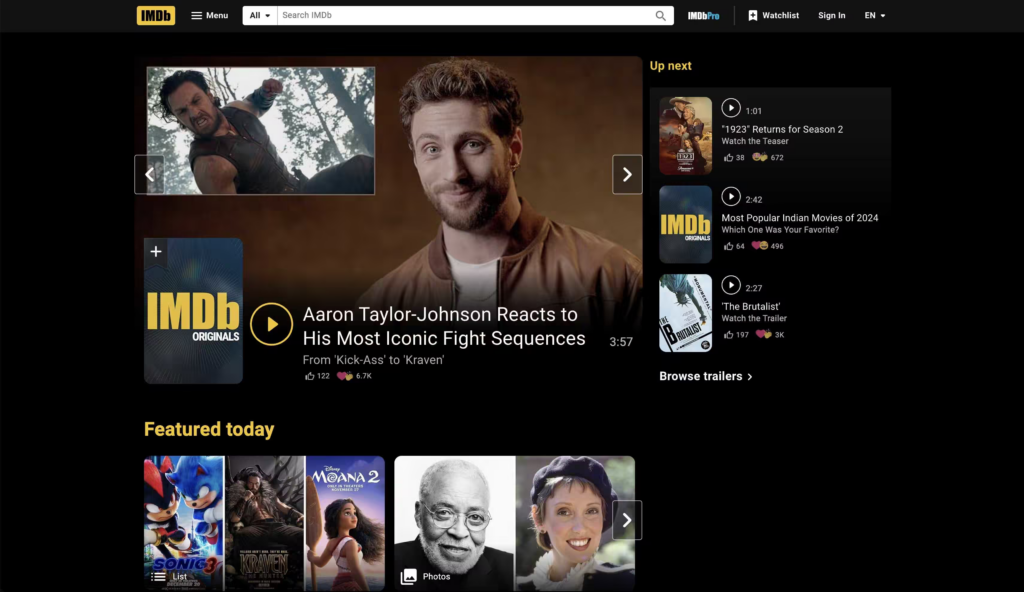
Task: Open the EN language dropdown
Action: click(874, 15)
